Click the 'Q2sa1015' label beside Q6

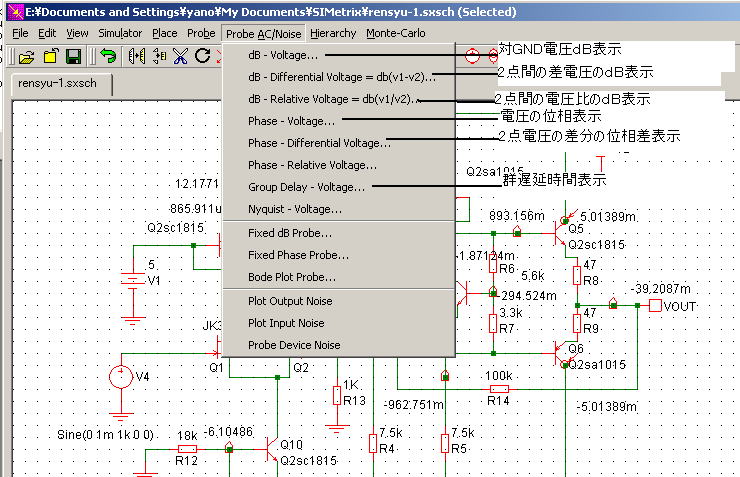pyautogui.click(x=597, y=365)
